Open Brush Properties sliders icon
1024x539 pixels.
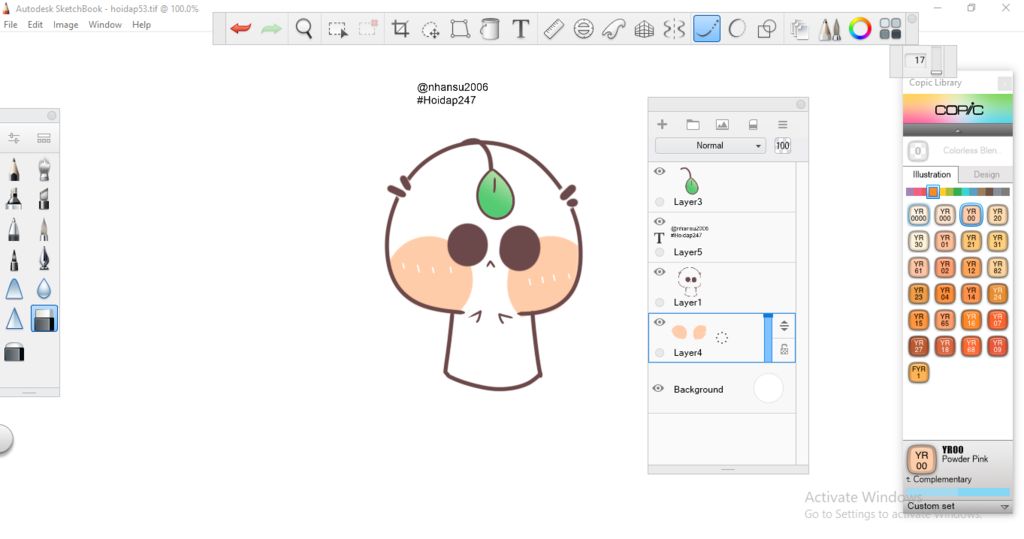point(14,138)
